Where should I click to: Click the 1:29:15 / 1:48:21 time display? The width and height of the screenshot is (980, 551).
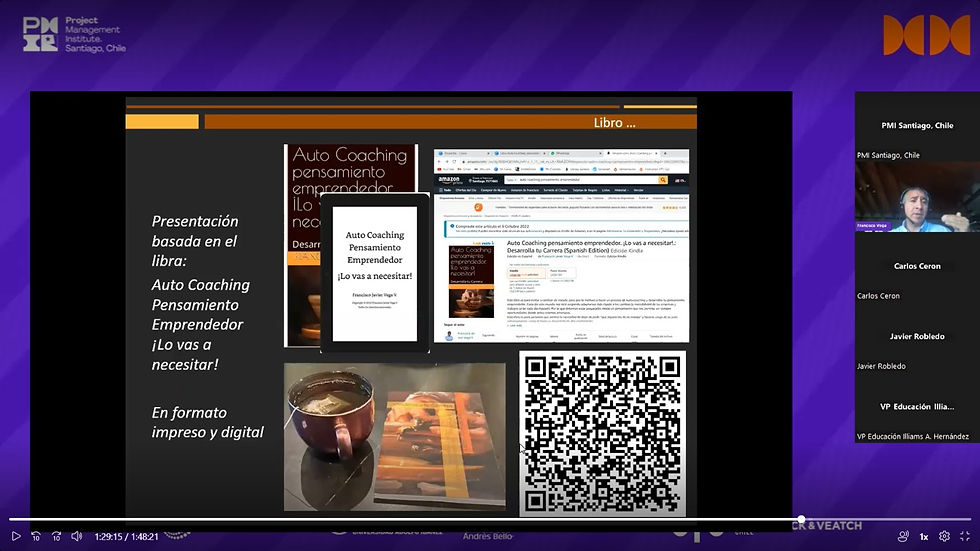[126, 537]
